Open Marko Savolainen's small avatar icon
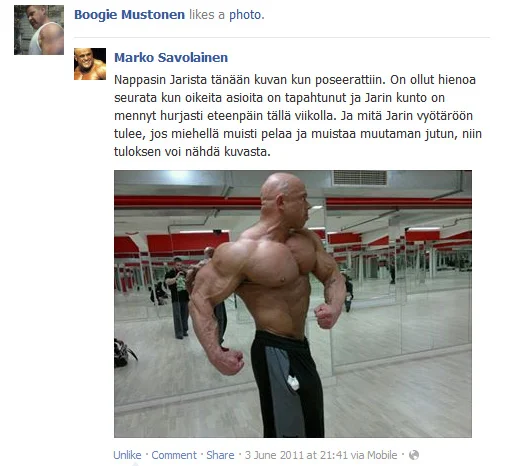This screenshot has height=466, width=511. click(x=90, y=64)
